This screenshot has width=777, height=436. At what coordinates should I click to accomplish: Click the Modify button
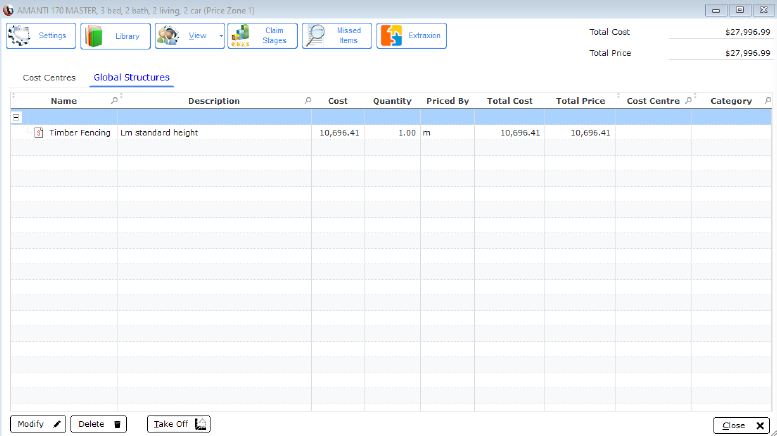(x=38, y=424)
